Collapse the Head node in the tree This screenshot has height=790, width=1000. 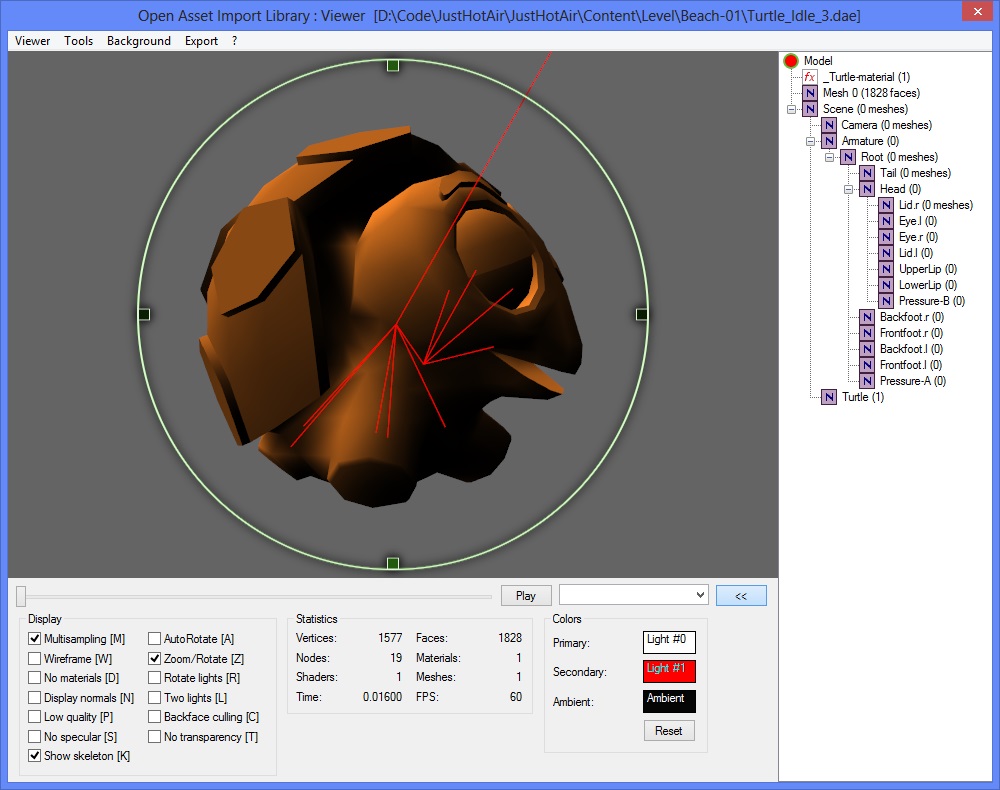848,189
